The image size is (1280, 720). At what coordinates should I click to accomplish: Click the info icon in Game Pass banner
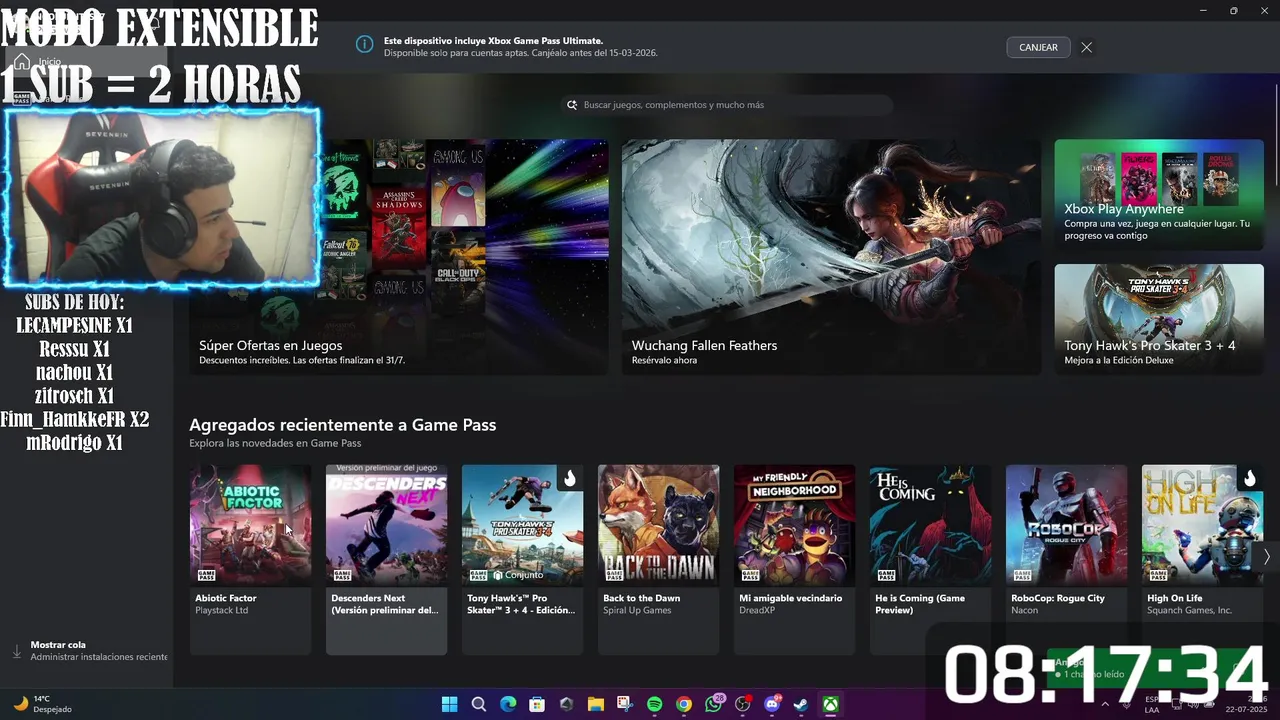(364, 44)
